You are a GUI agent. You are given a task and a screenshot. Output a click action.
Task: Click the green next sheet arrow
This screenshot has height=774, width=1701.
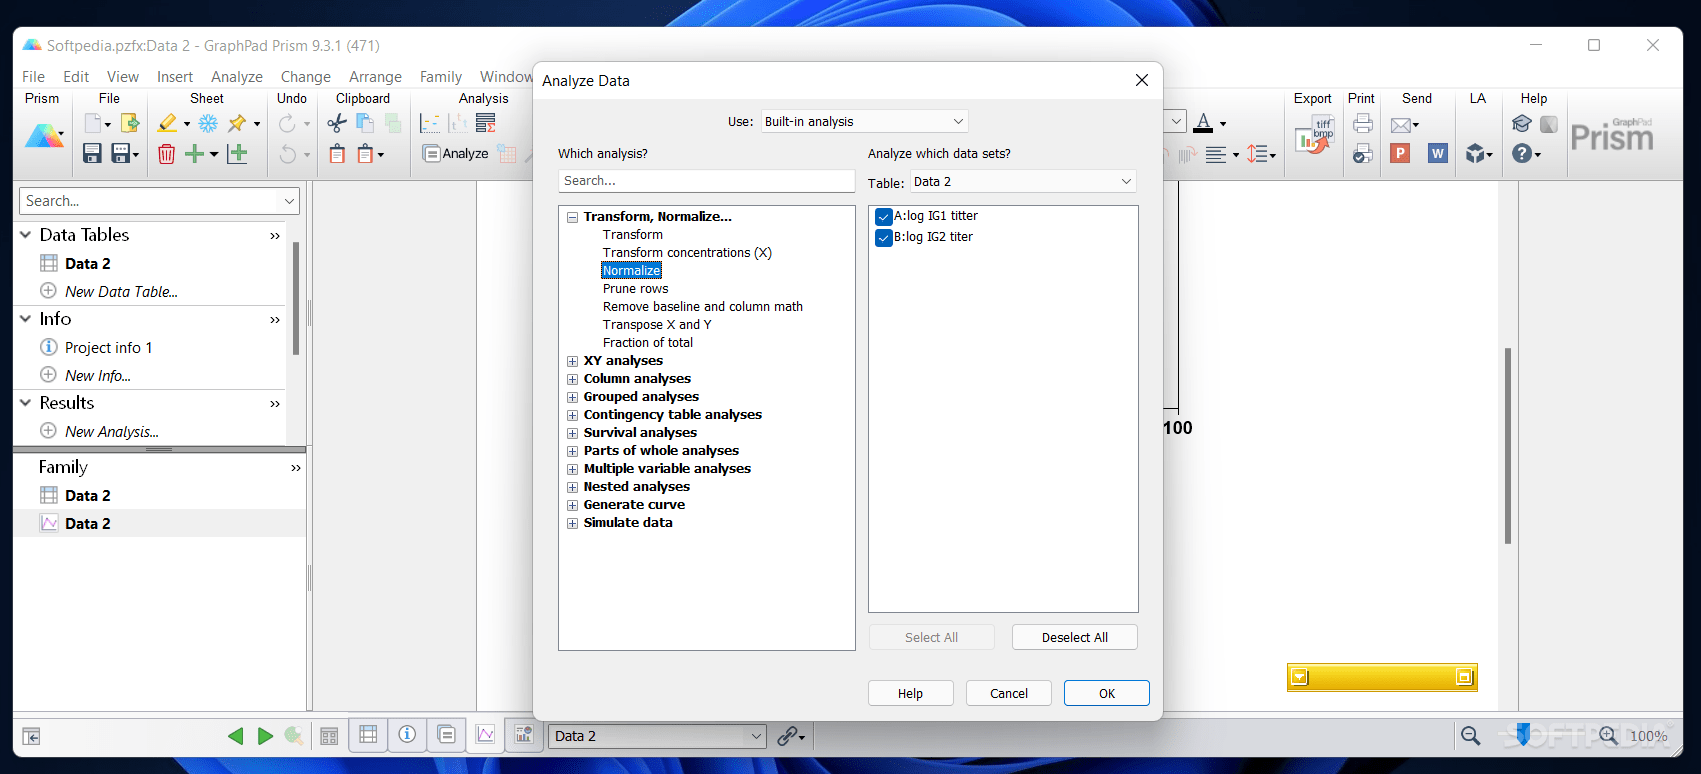point(265,736)
